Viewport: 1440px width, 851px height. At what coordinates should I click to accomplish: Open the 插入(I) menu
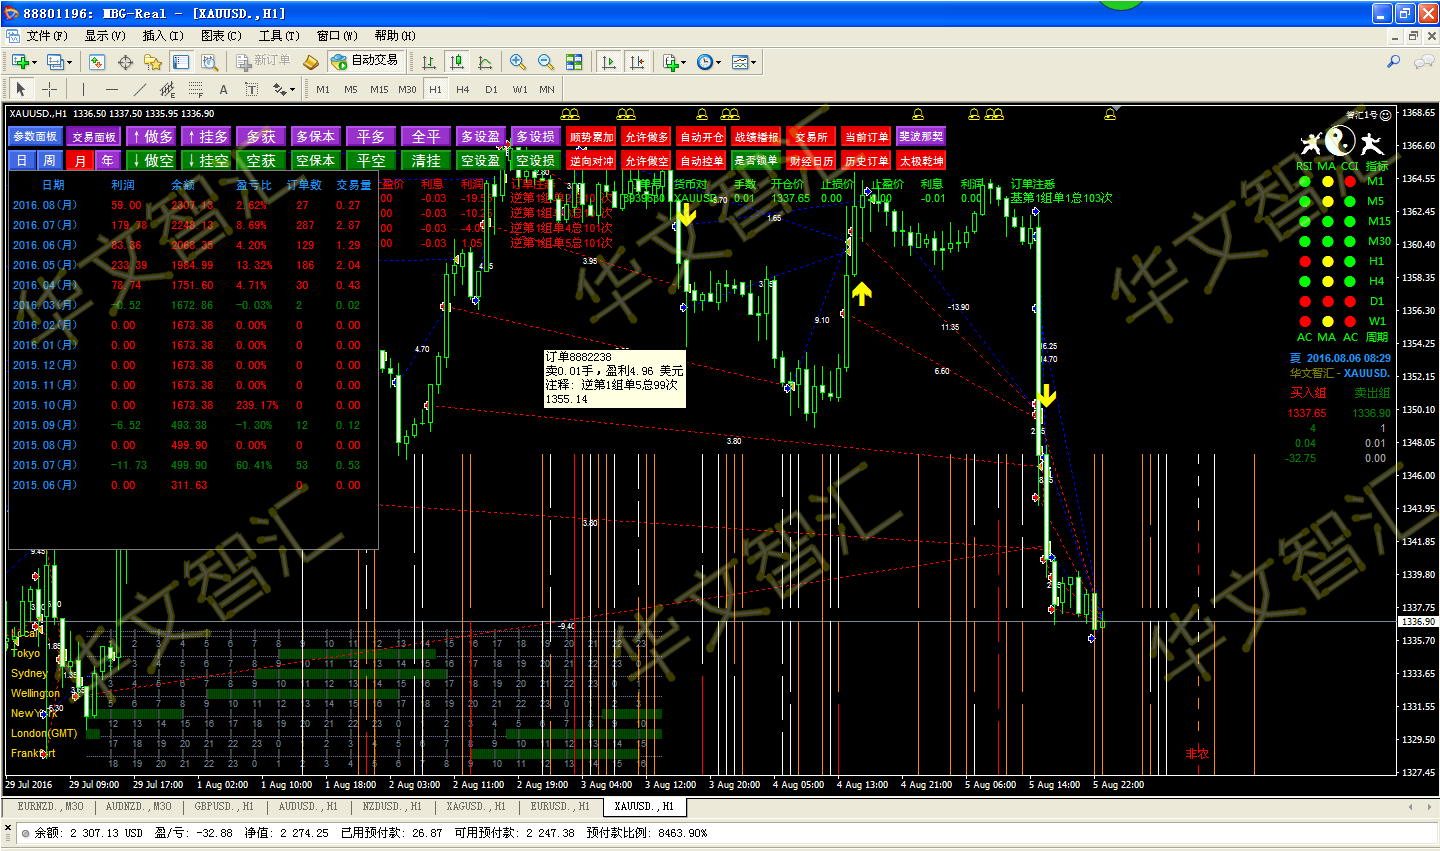coord(163,36)
